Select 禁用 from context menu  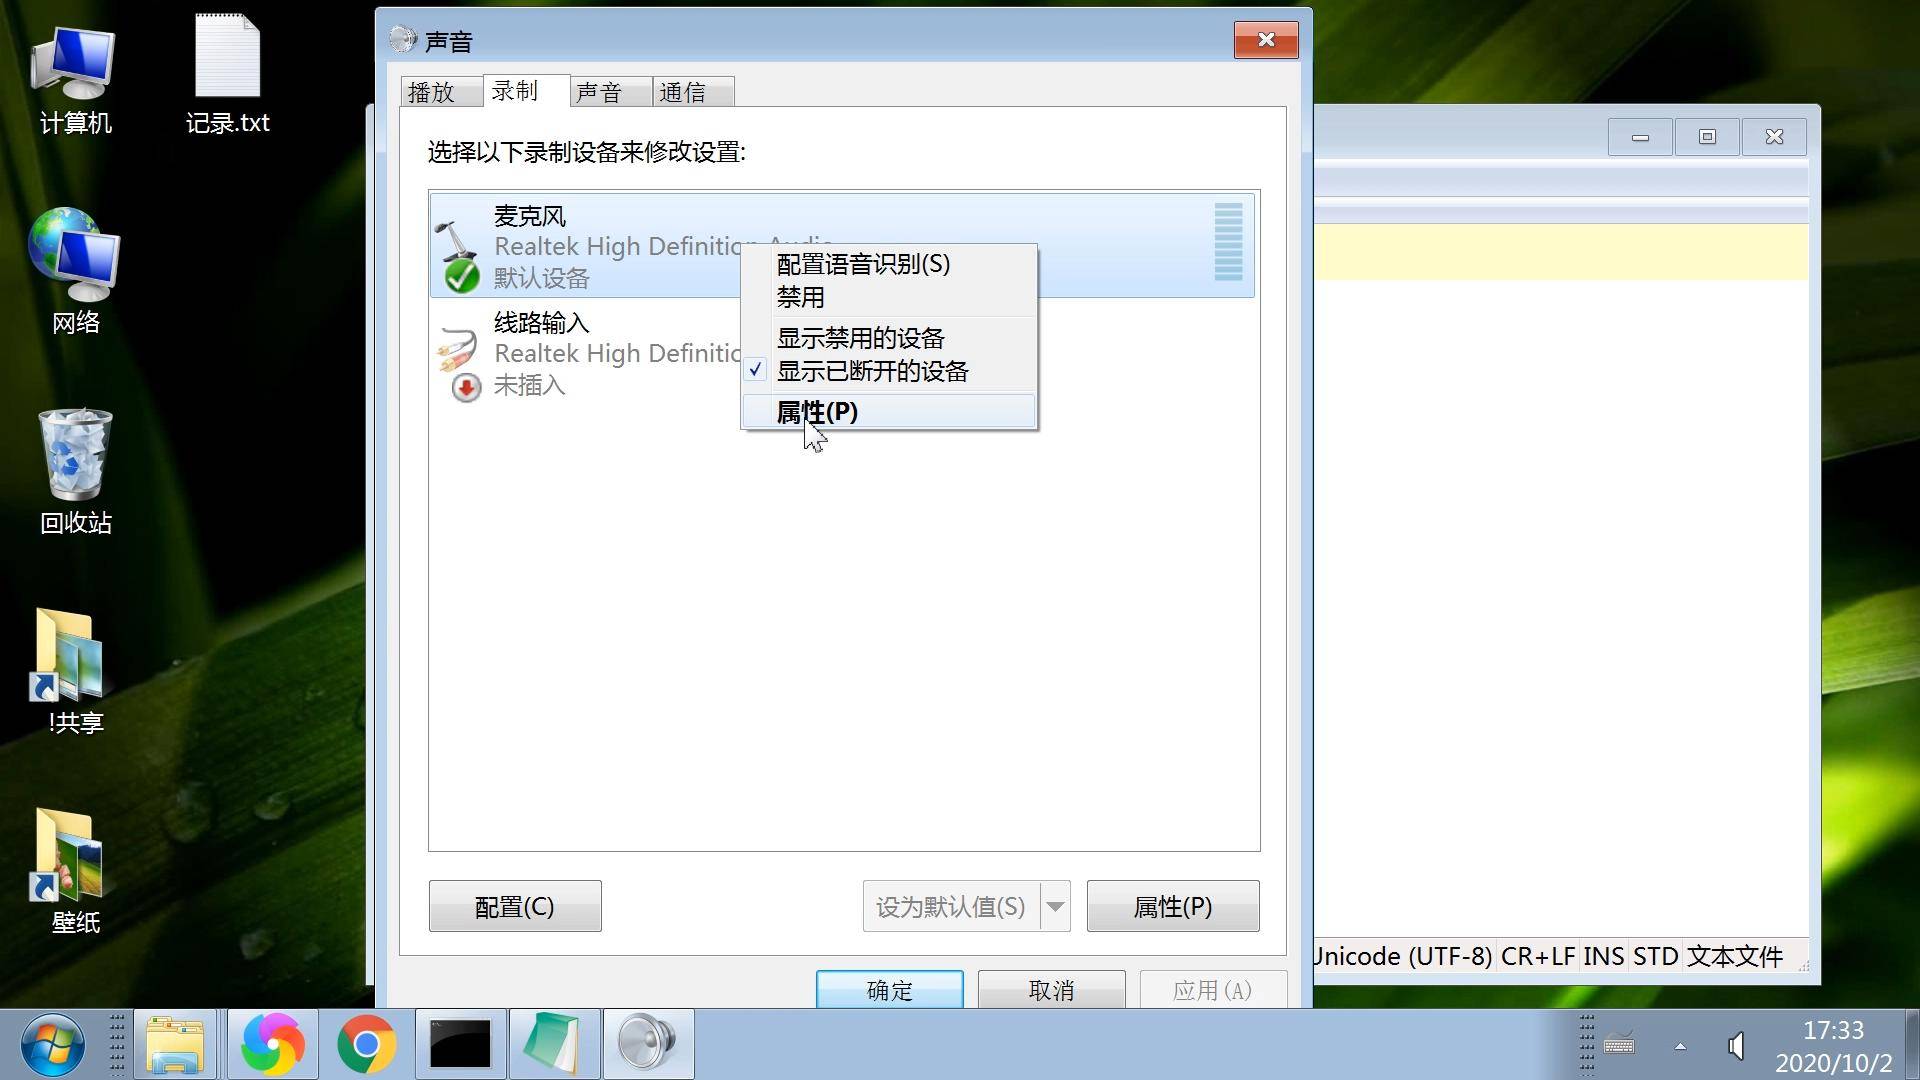[x=800, y=297]
